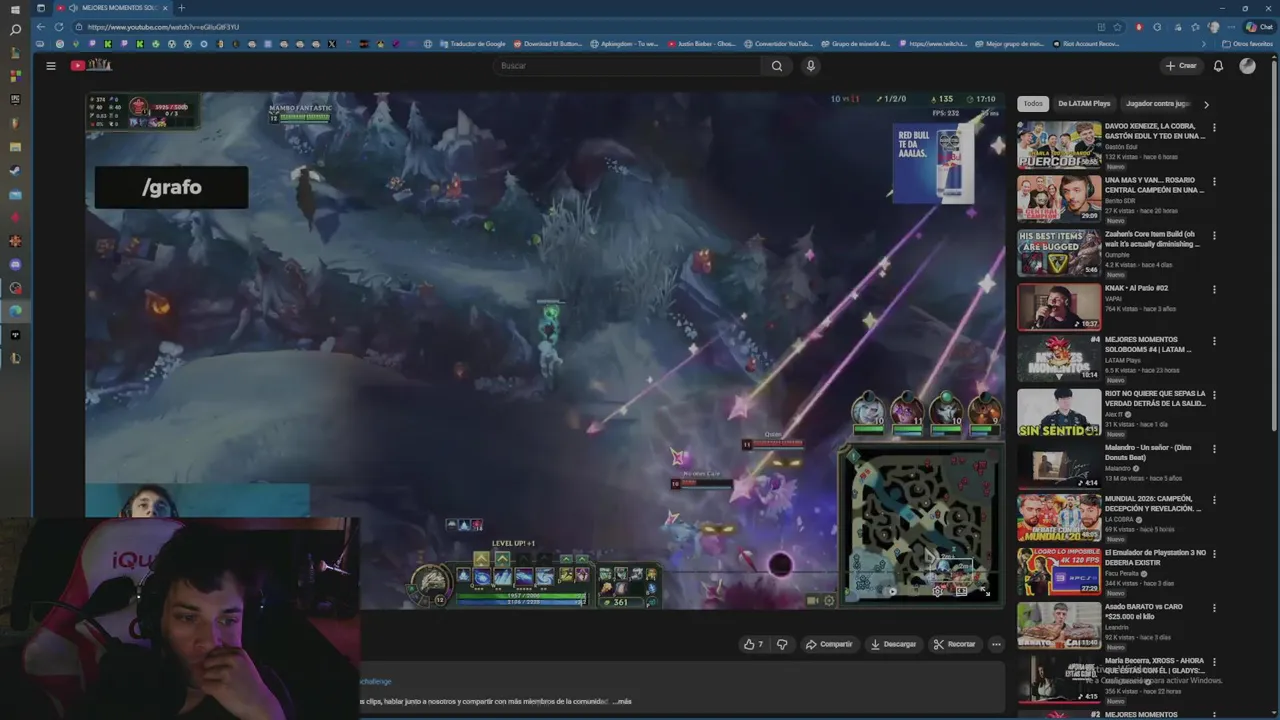Go back with browser back arrow
Screen dimensions: 1280x720
41,27
